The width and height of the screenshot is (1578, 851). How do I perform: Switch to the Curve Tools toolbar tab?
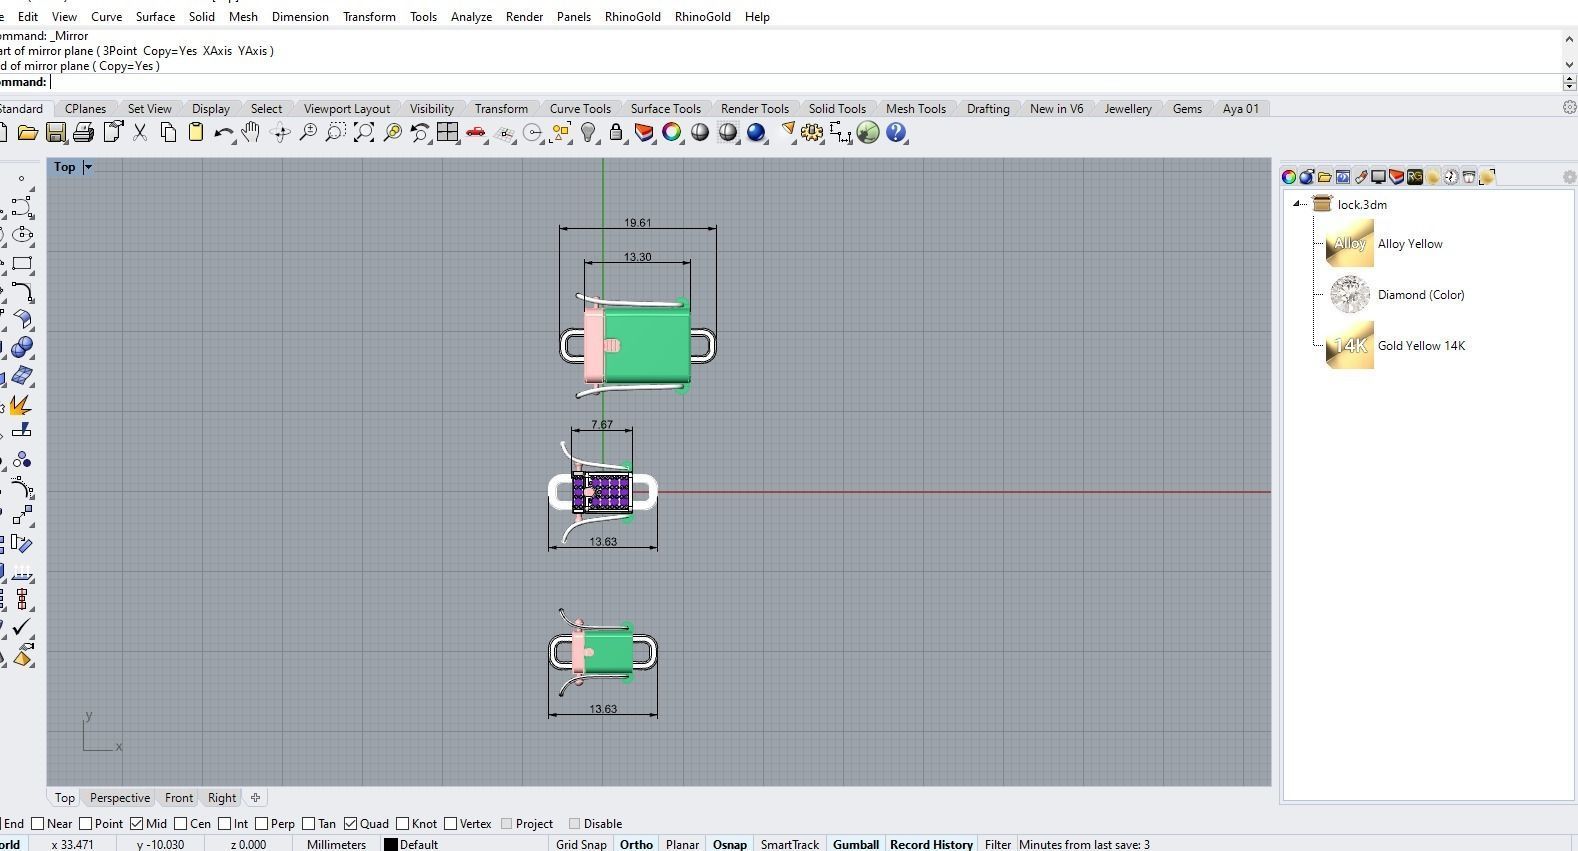(x=580, y=109)
